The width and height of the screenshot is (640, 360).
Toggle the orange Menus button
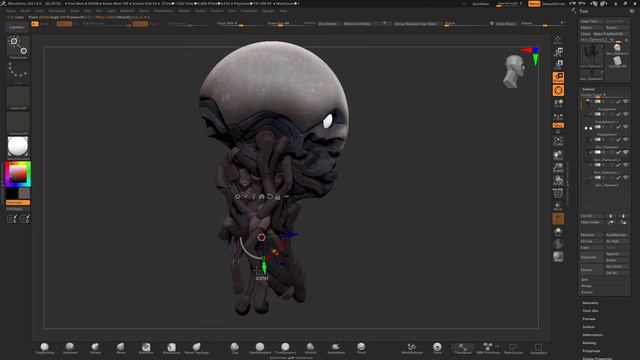coord(534,4)
